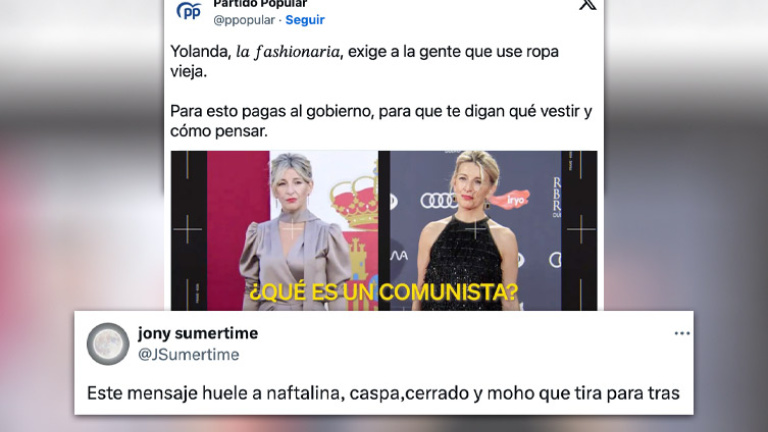Click the X logo icon in tweet corner
Viewport: 768px width, 432px height.
[587, 4]
